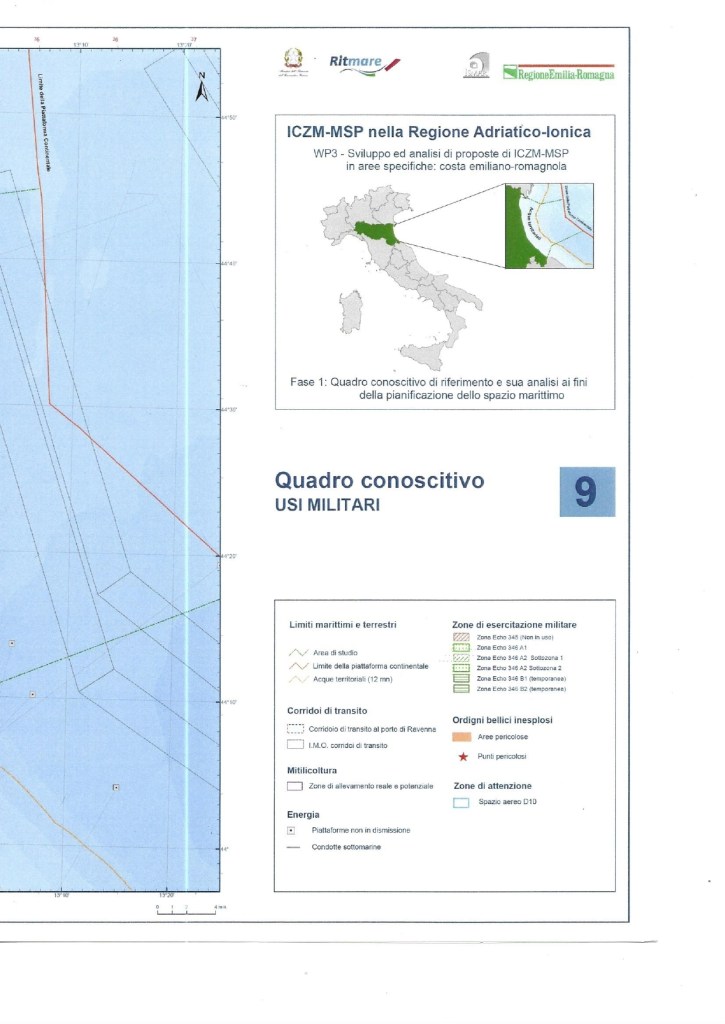725x1024 pixels.
Task: Click the Piattaforme non in dismissione symbol
Action: click(291, 830)
